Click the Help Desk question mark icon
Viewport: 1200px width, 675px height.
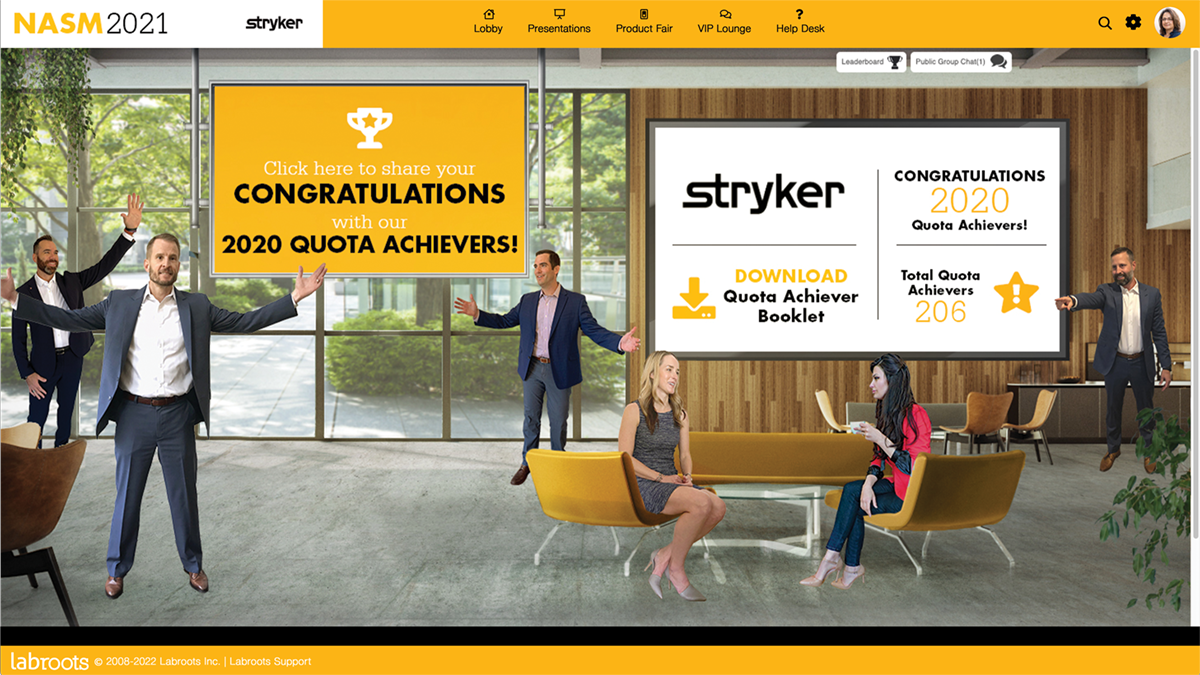coord(800,14)
